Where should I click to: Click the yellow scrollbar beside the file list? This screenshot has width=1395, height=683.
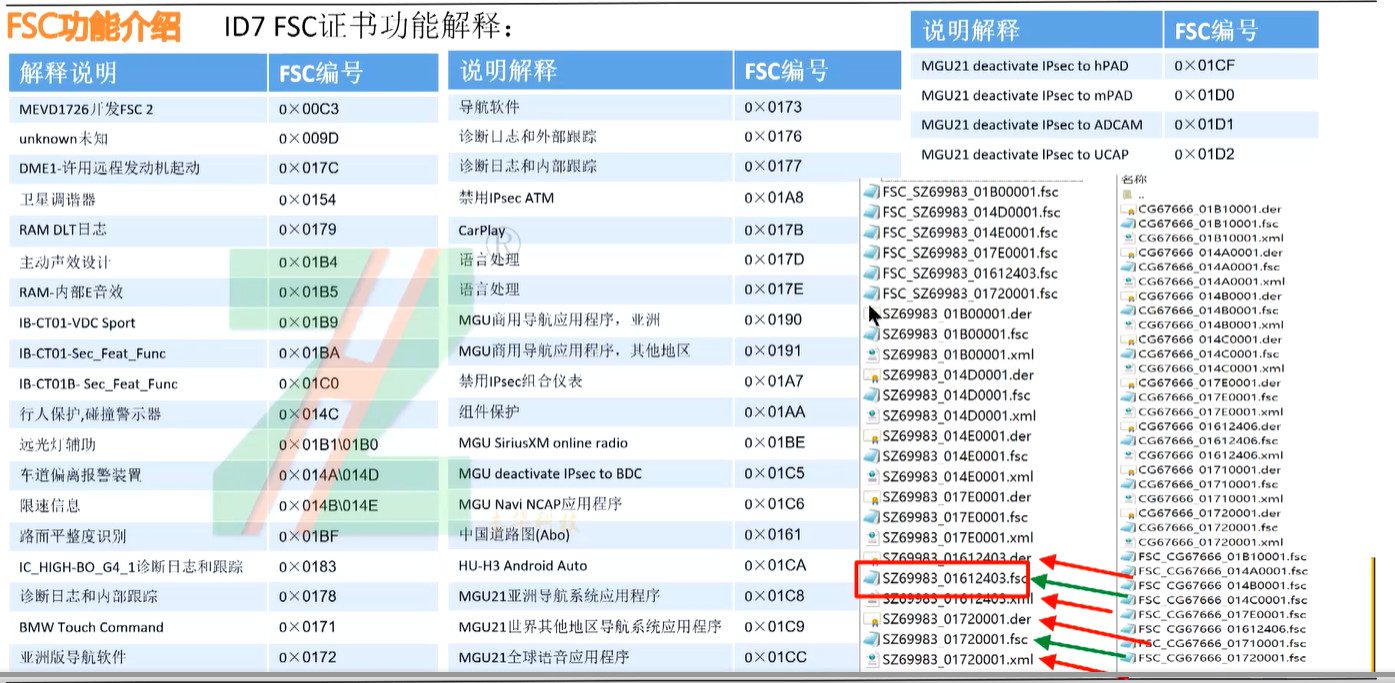click(1374, 614)
